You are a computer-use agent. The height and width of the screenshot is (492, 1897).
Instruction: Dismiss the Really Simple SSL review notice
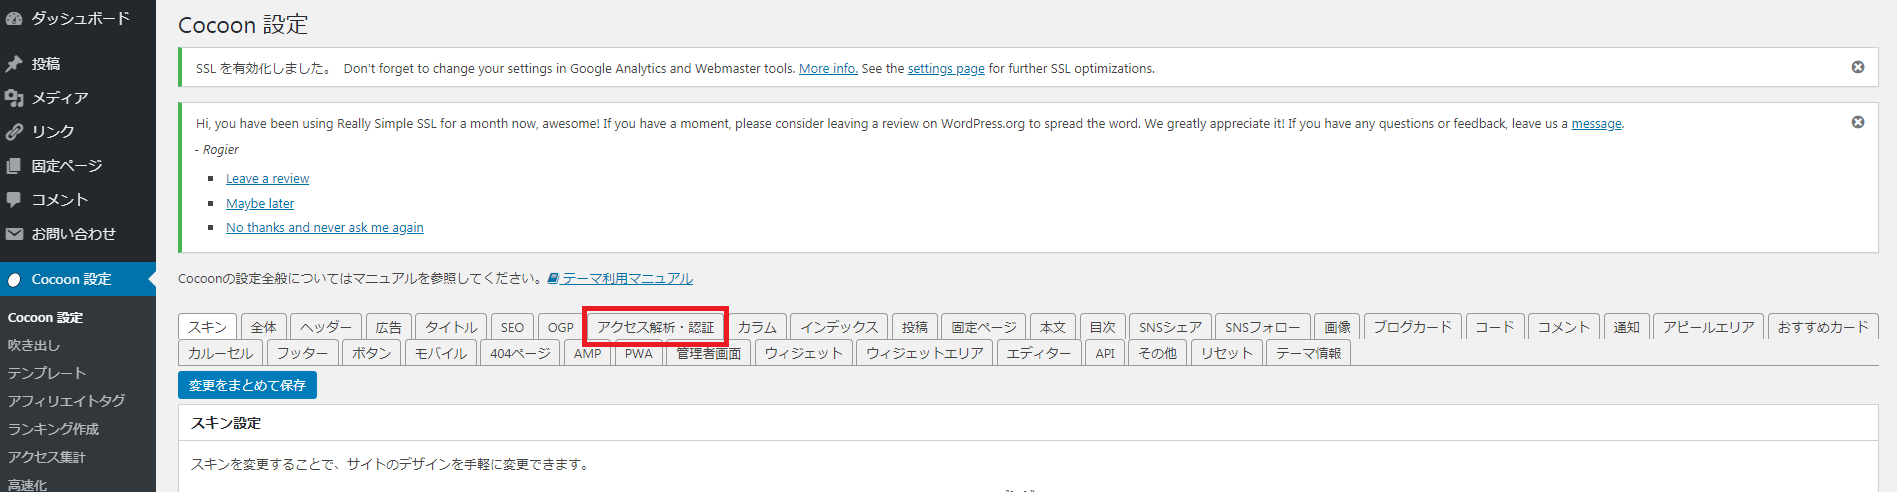[1858, 122]
